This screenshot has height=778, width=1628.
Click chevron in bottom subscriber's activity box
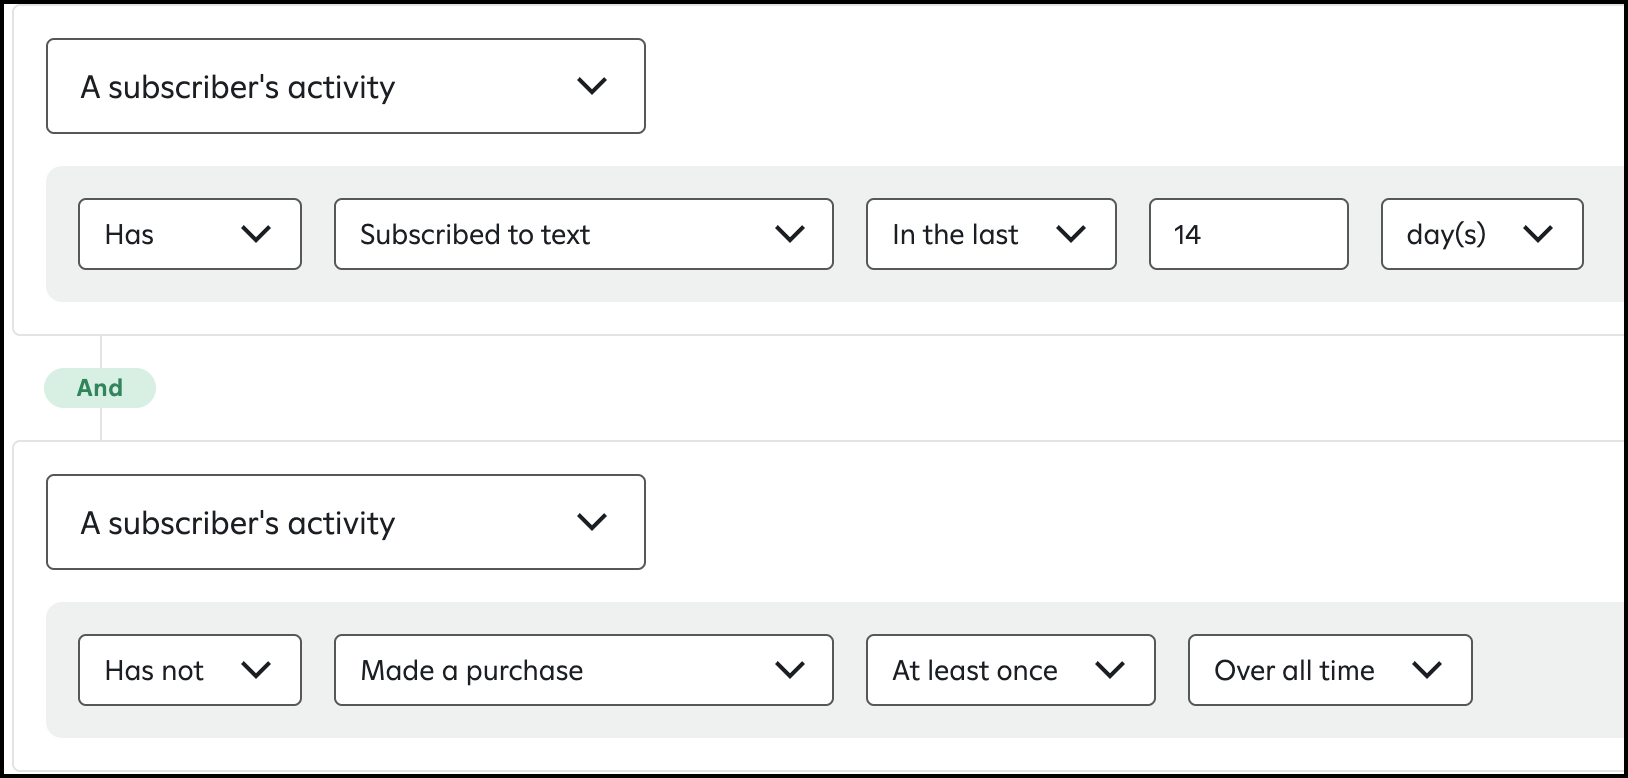pos(592,523)
